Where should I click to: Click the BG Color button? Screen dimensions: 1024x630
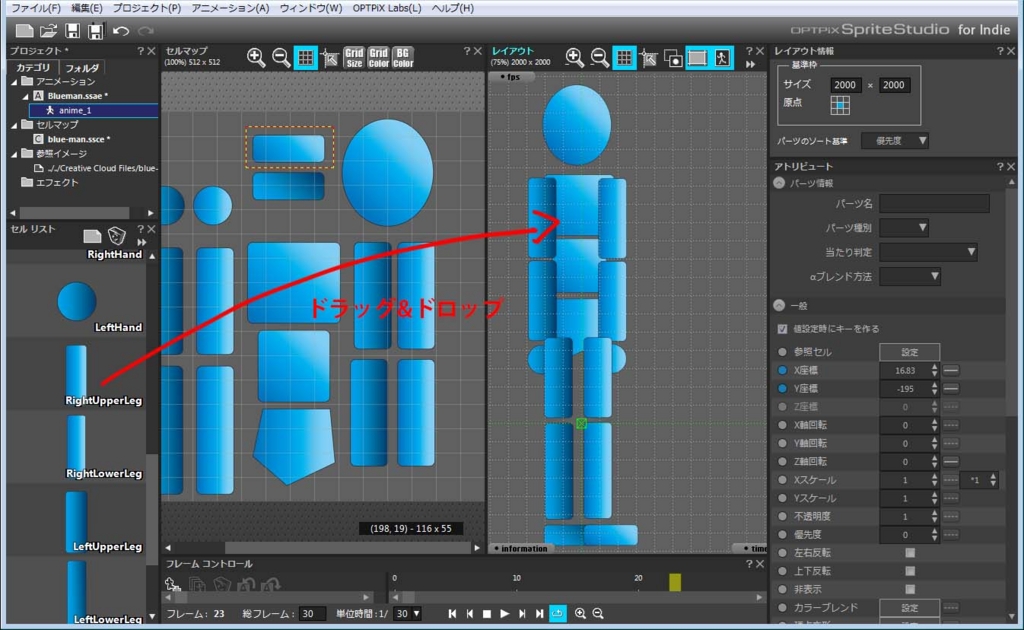403,57
